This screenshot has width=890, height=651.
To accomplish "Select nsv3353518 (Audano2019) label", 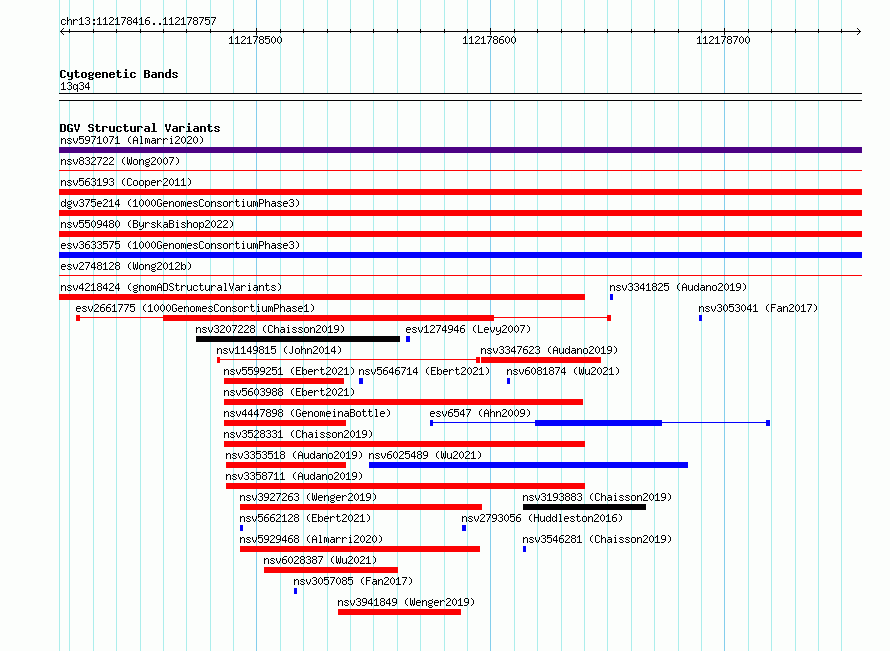I will click(294, 455).
